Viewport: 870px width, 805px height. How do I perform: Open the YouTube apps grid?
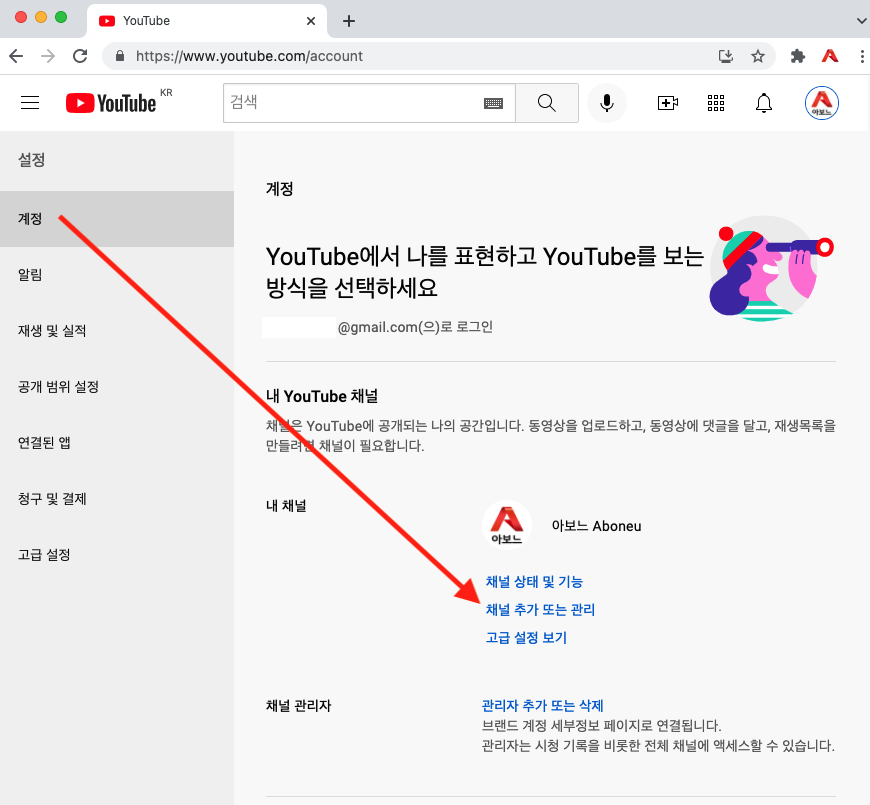(716, 103)
